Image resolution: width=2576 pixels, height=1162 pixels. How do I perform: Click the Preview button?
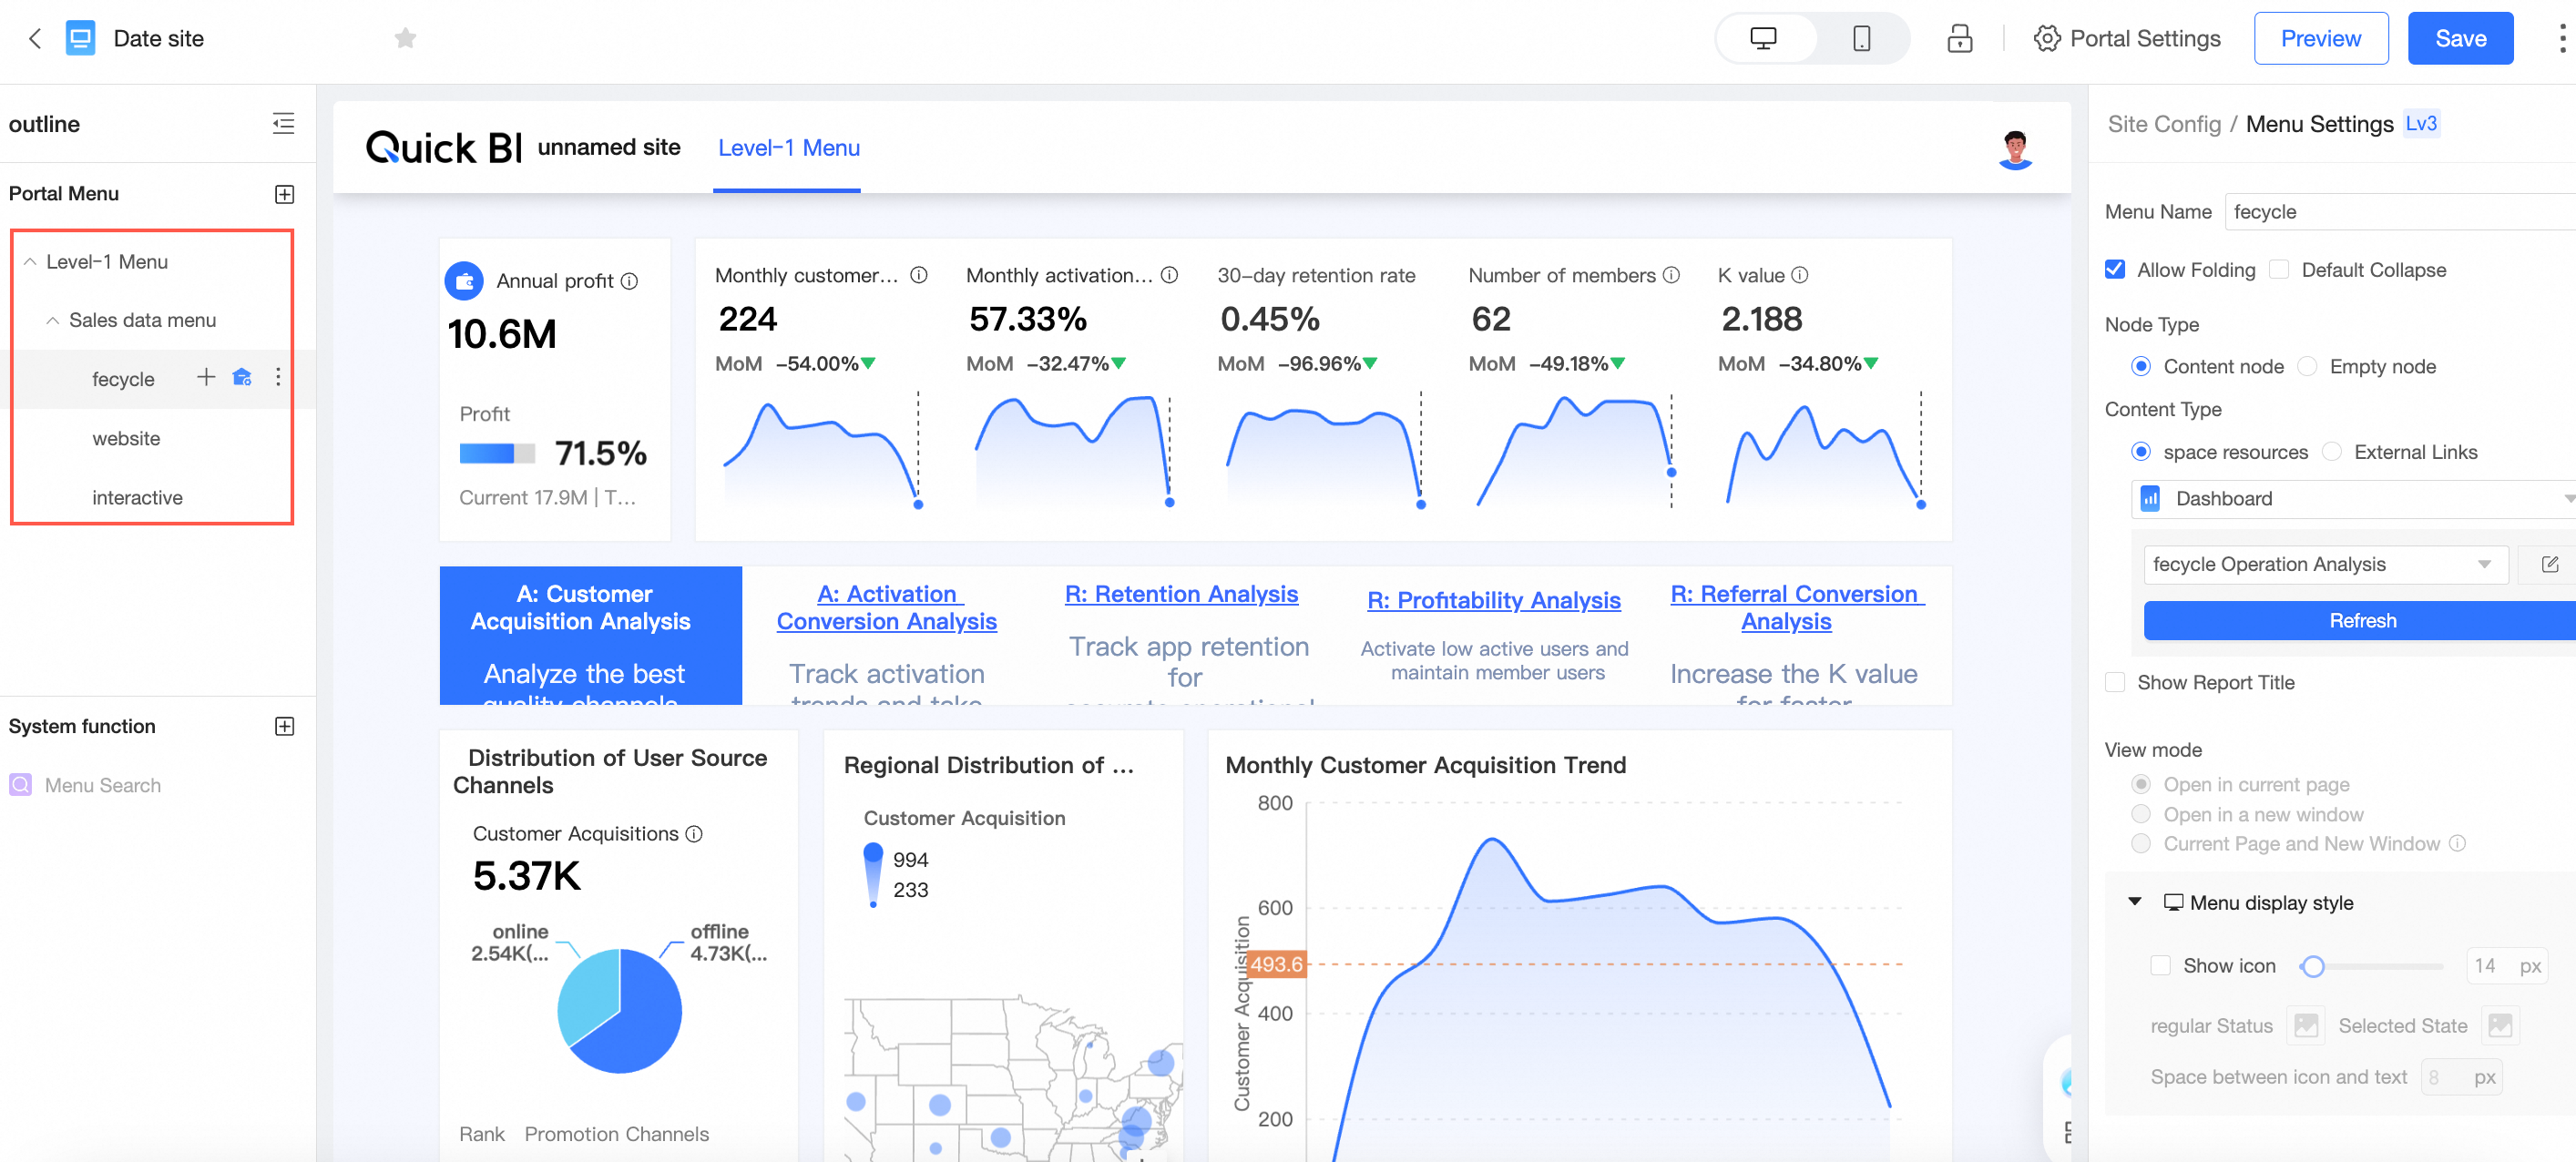(x=2320, y=38)
